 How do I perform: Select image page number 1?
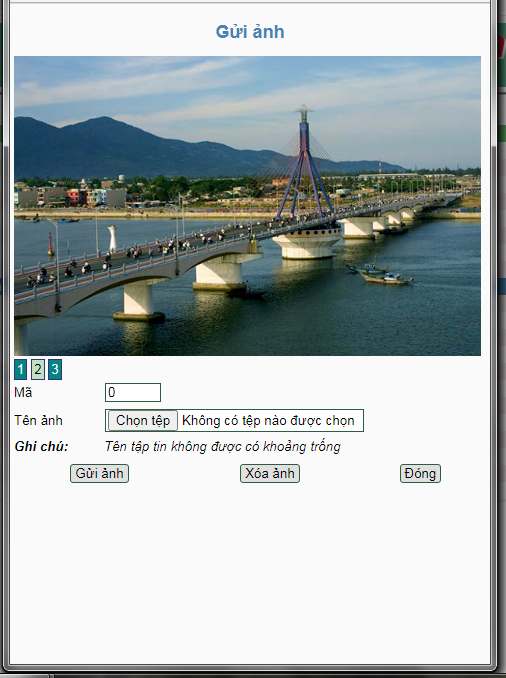click(x=20, y=369)
